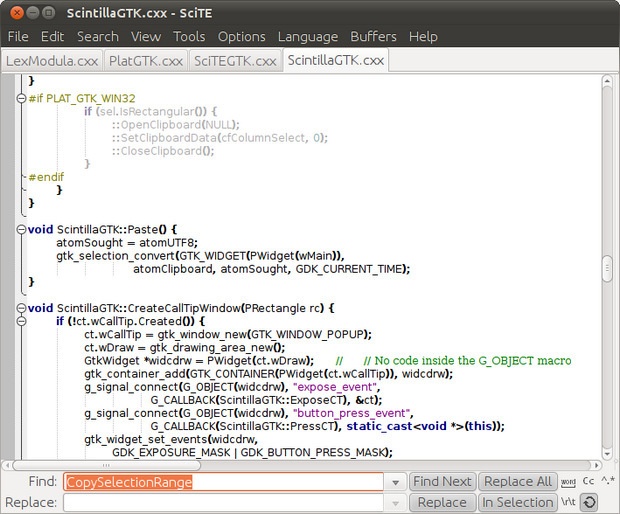Click the In Selection button
Image resolution: width=620 pixels, height=514 pixels.
pos(517,503)
